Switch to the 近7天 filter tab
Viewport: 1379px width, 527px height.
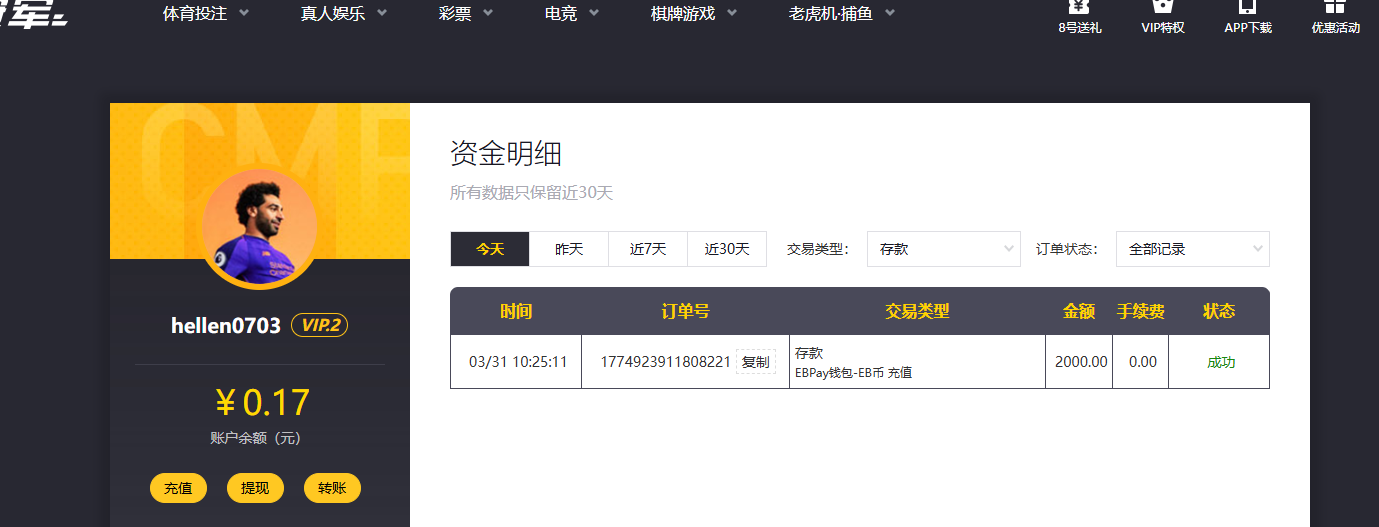tap(648, 249)
